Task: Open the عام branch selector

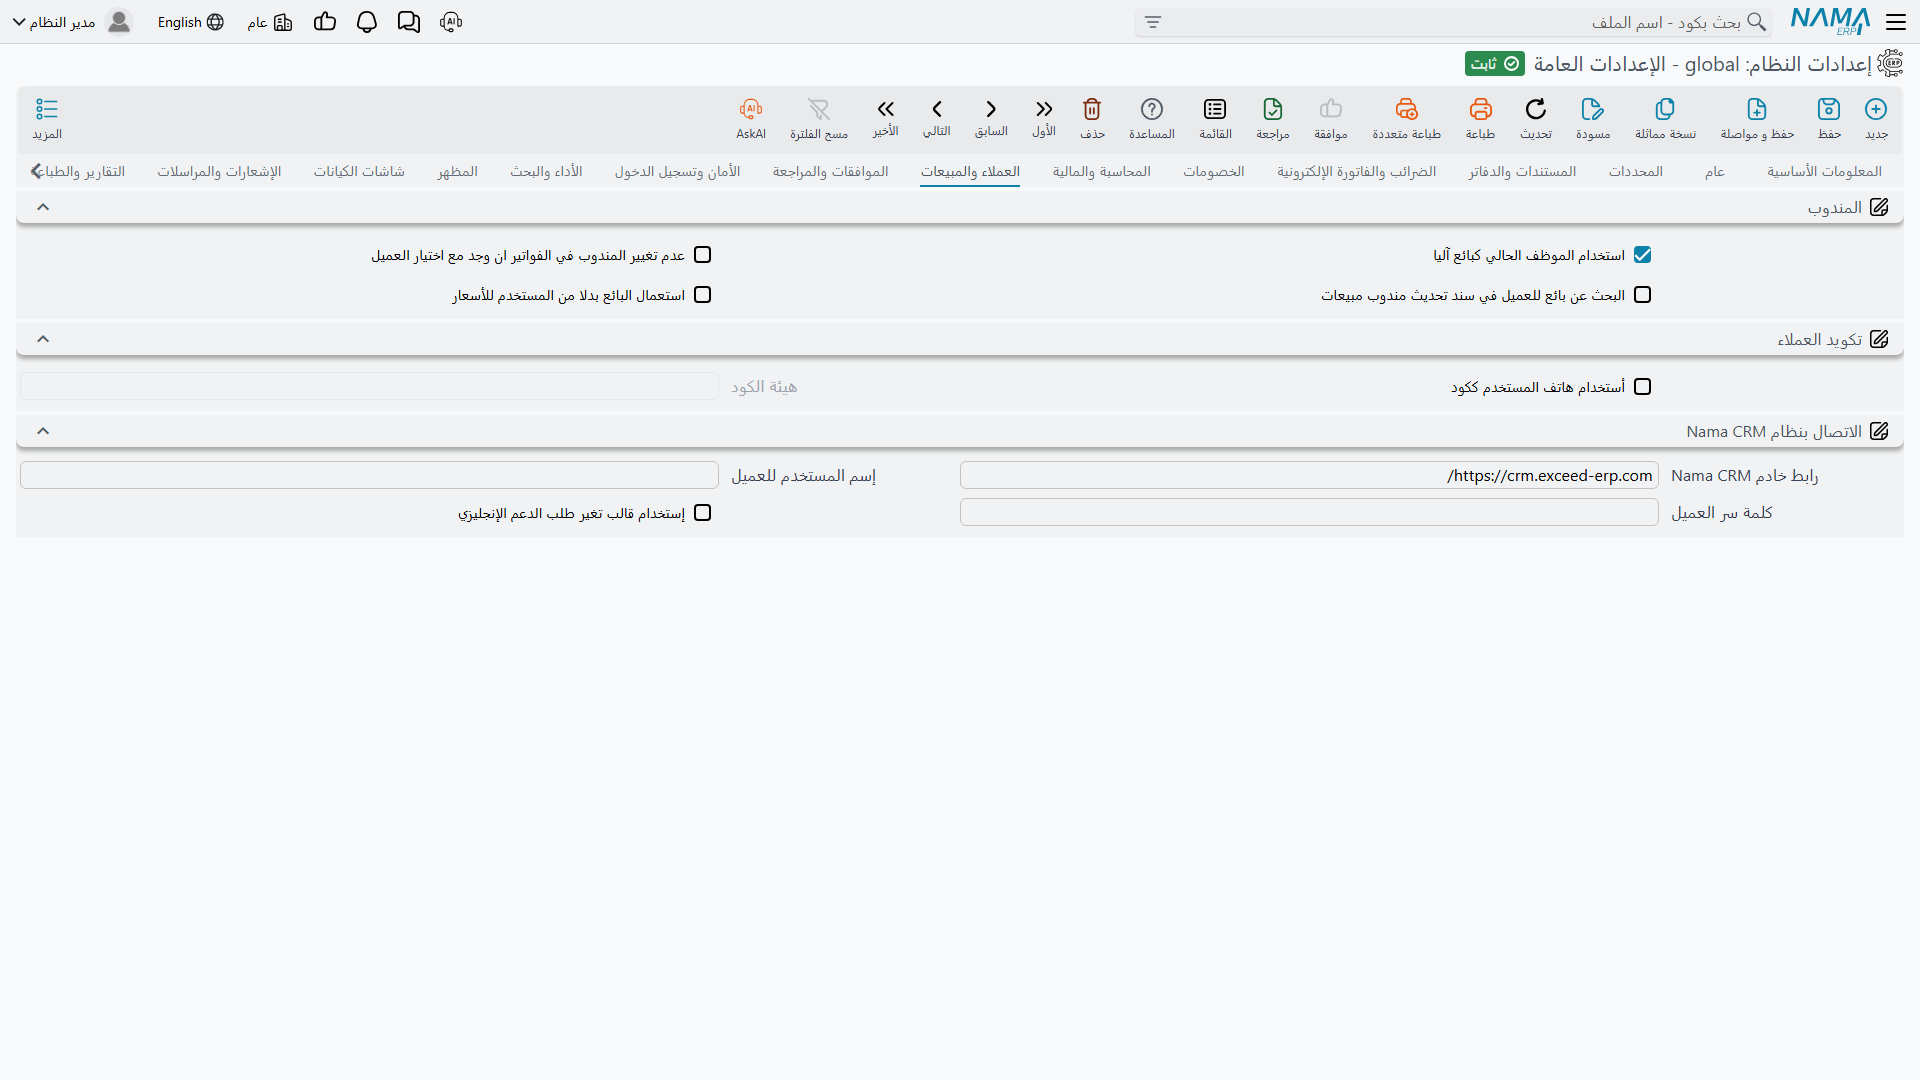Action: [x=270, y=22]
